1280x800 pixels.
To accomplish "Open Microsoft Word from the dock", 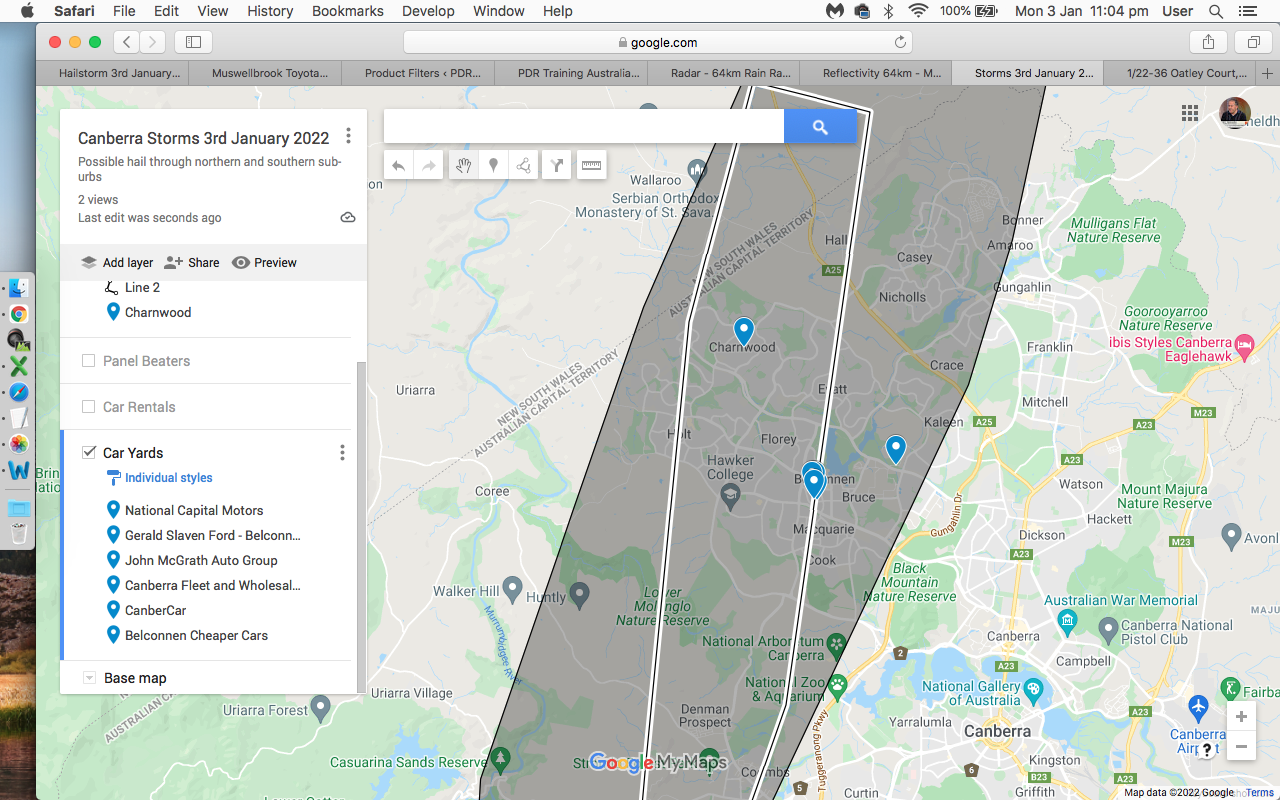I will [x=18, y=470].
